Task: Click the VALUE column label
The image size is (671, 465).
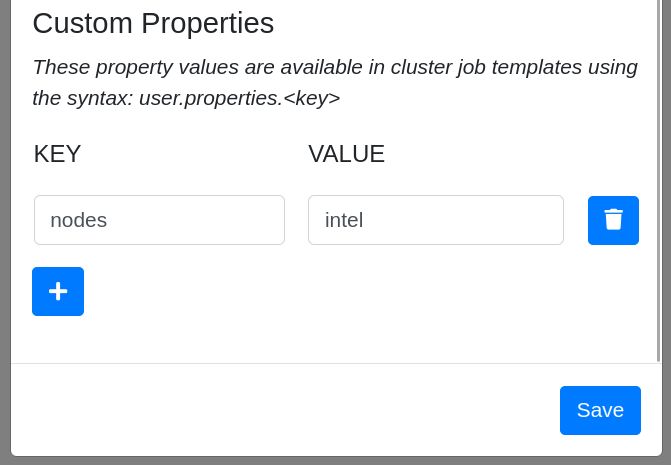Action: point(346,154)
